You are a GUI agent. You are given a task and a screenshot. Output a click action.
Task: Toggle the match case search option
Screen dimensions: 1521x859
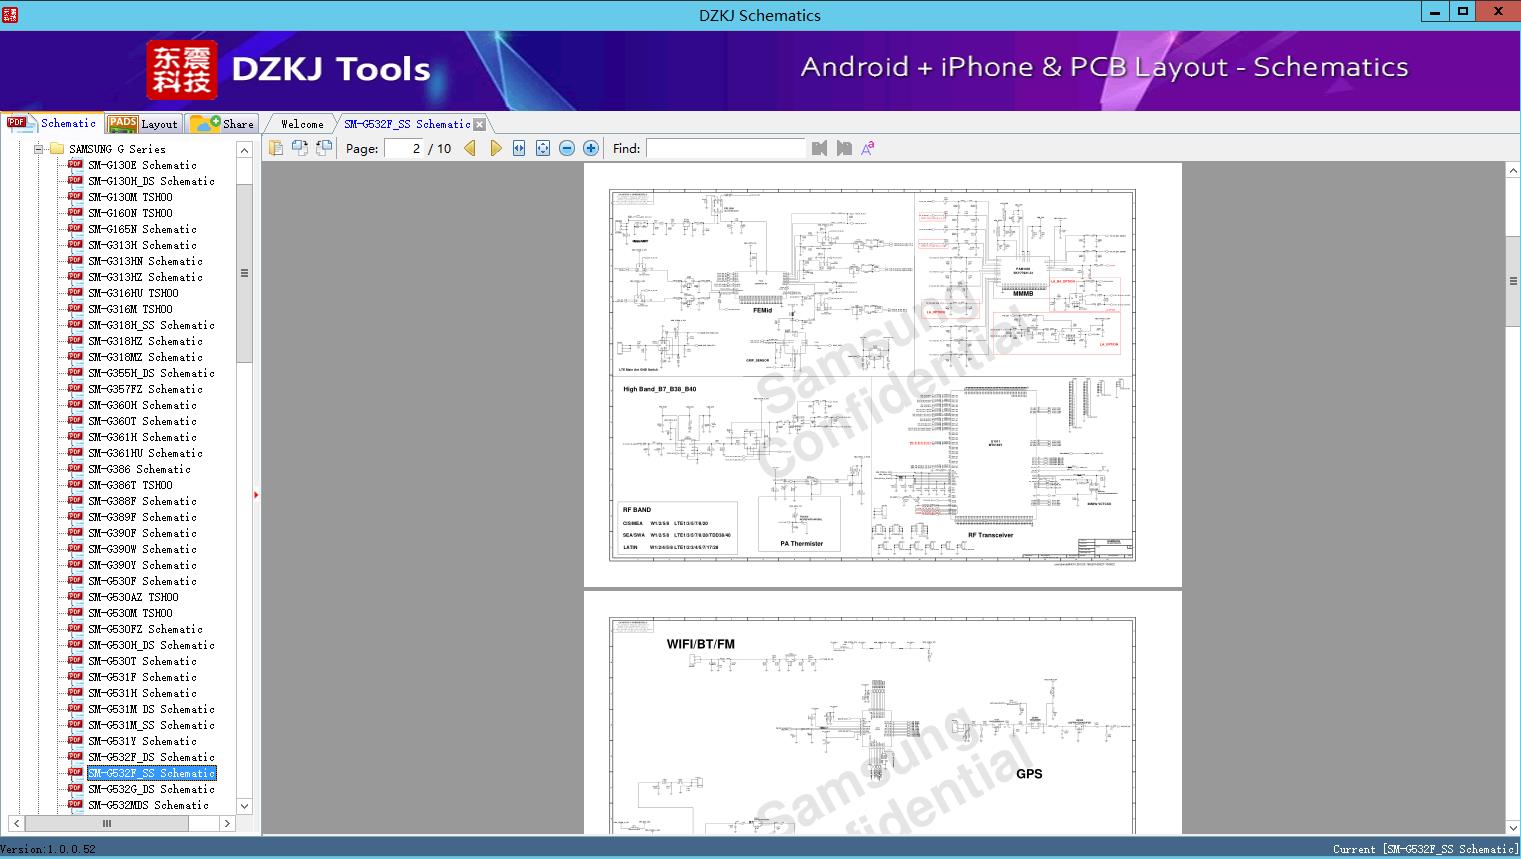click(868, 148)
